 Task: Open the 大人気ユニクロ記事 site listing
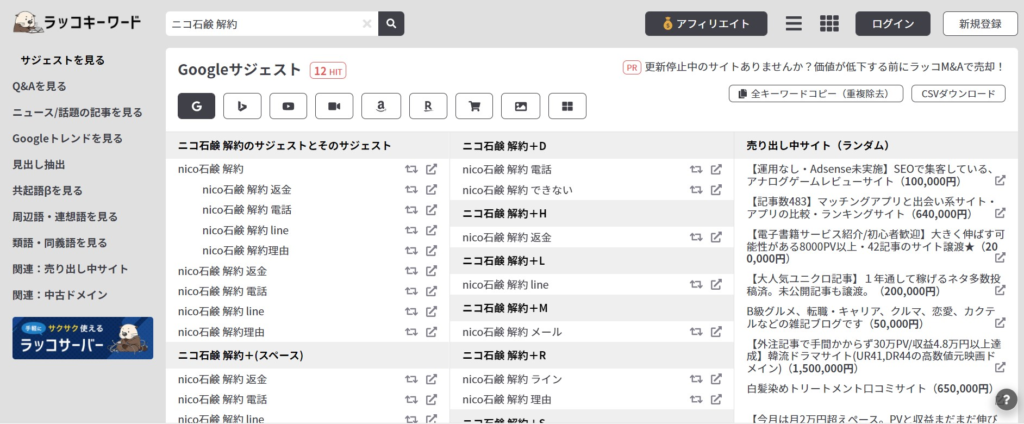873,284
